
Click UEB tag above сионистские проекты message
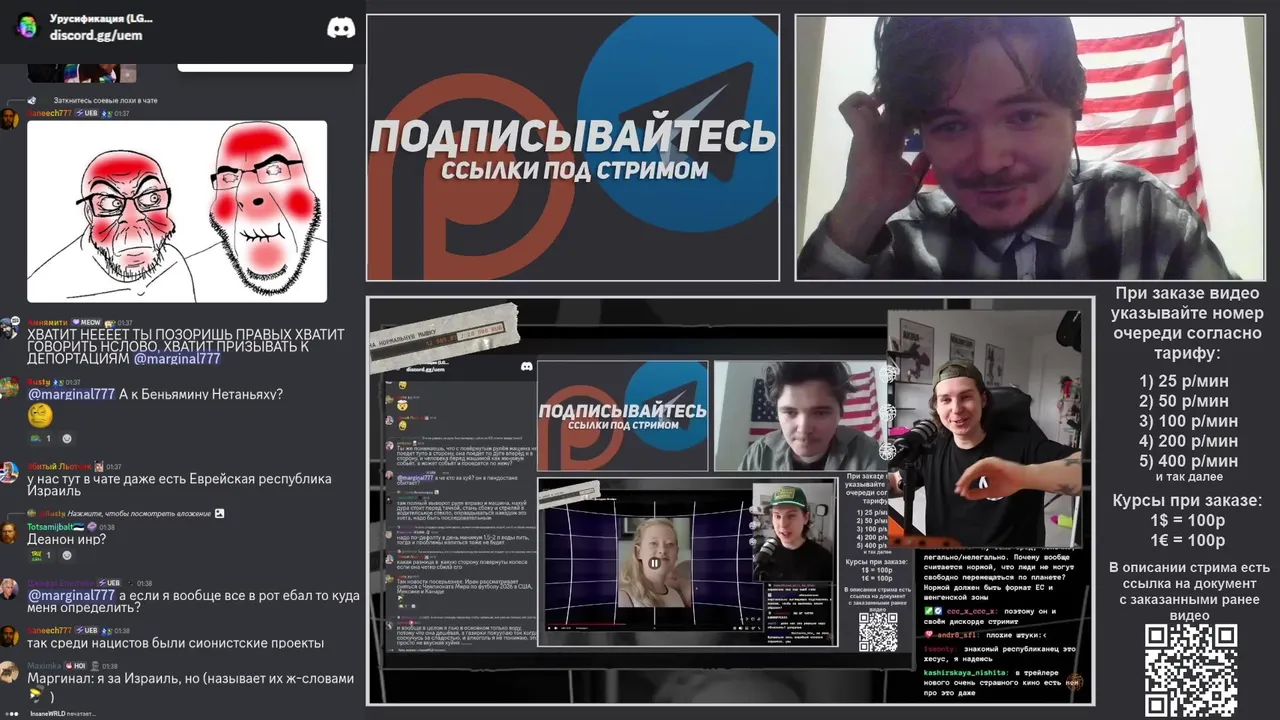[x=88, y=631]
